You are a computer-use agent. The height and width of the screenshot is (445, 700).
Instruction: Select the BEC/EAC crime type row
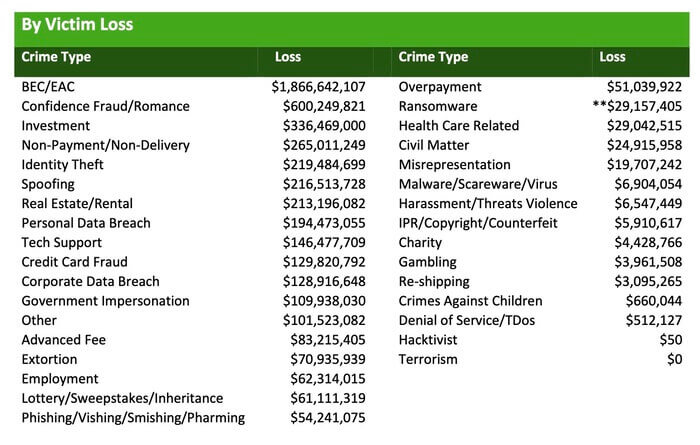tap(50, 87)
